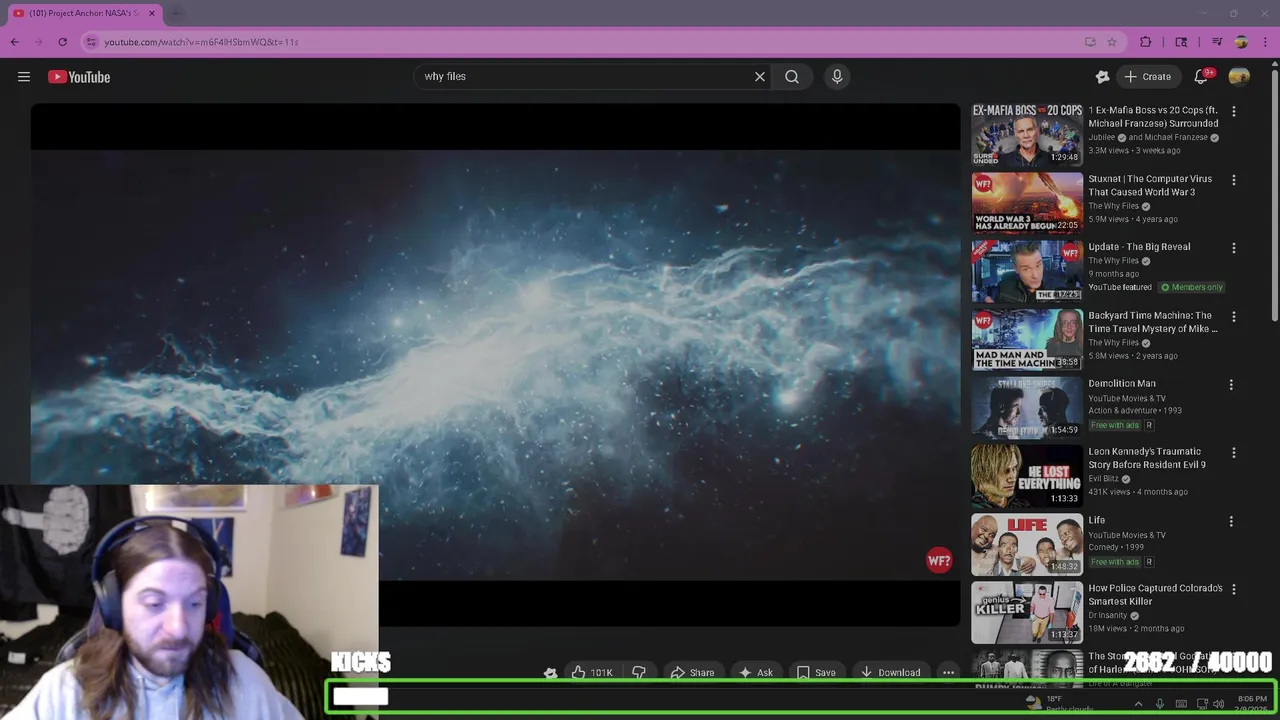Open more actions ellipsis under the video

pos(948,672)
